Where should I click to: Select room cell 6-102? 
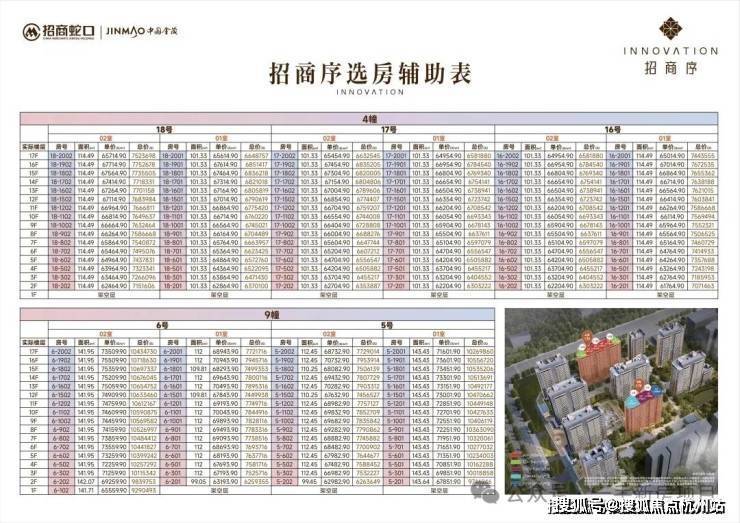tap(61, 491)
